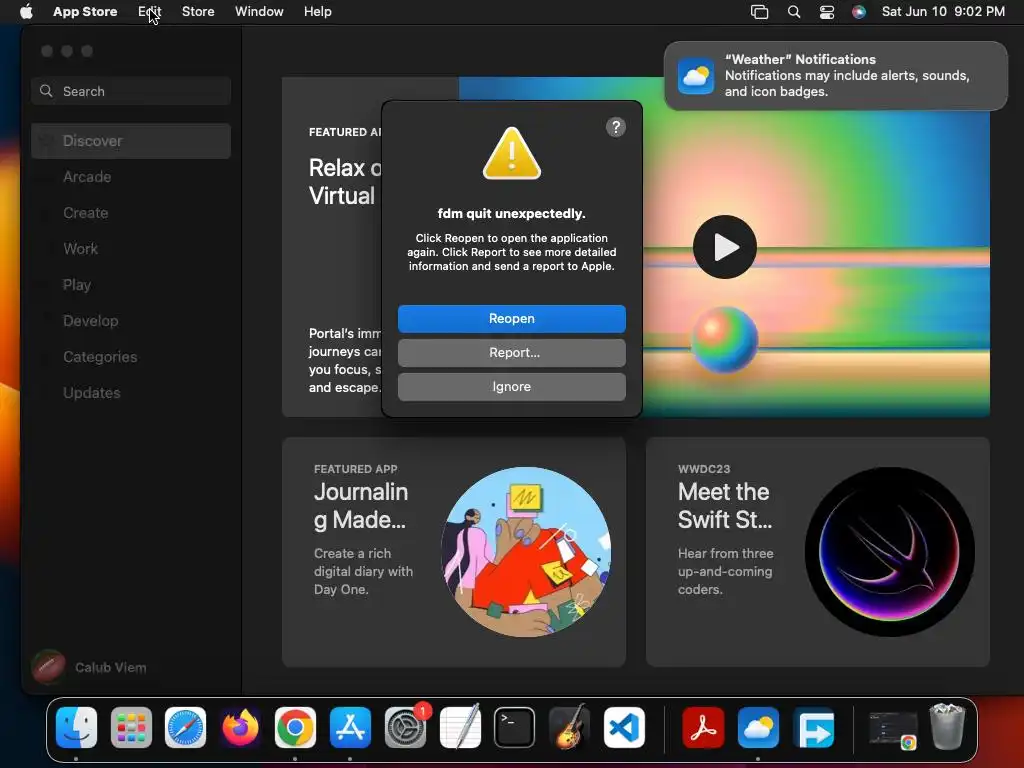Open the Create section
The image size is (1024, 768).
86,213
